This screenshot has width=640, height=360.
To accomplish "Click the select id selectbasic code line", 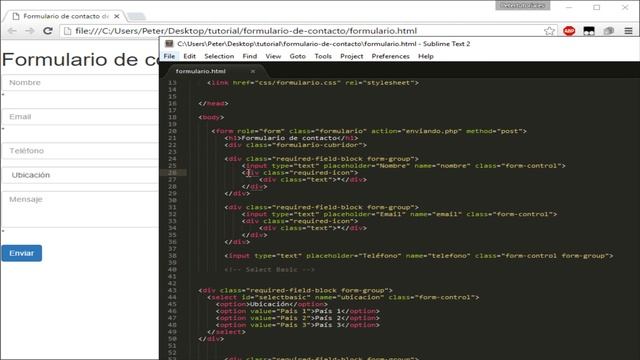I will [343, 297].
